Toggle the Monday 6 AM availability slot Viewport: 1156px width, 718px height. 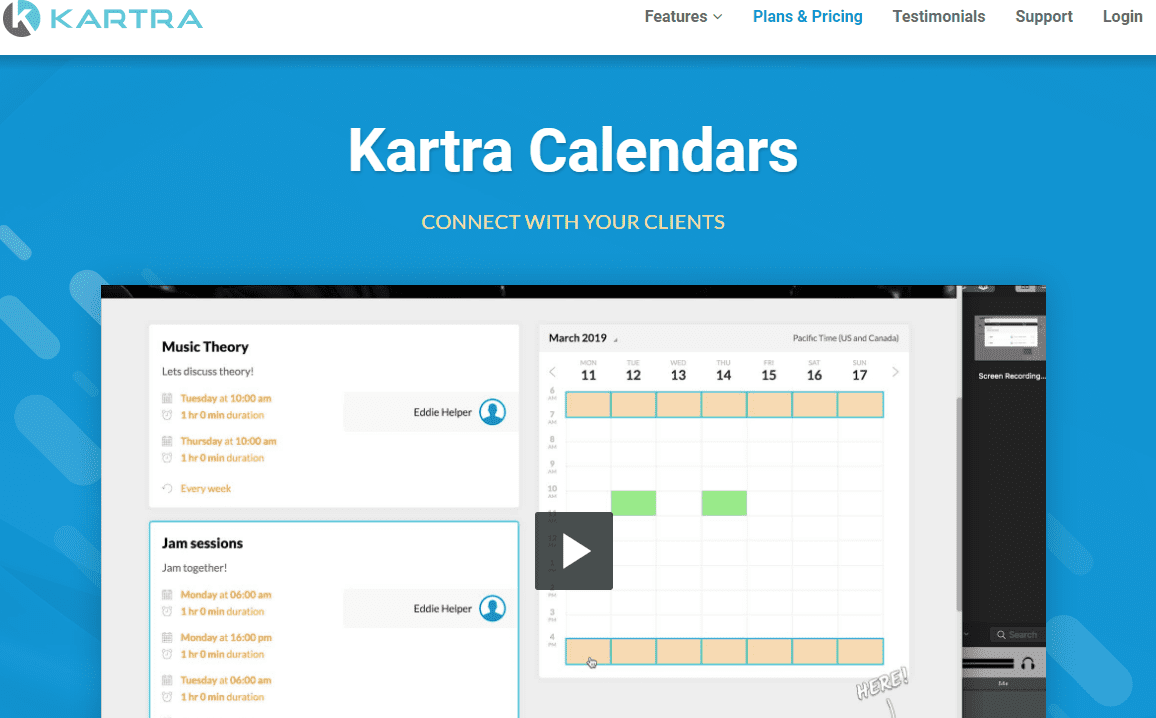coord(587,404)
